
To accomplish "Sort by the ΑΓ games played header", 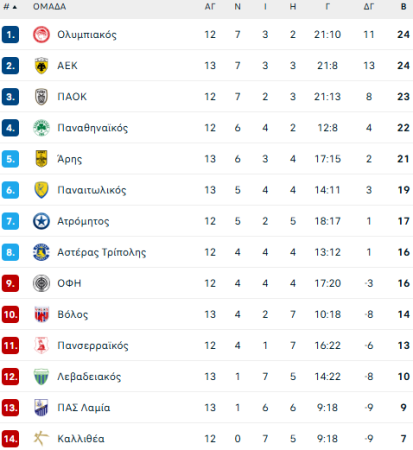I will [210, 7].
